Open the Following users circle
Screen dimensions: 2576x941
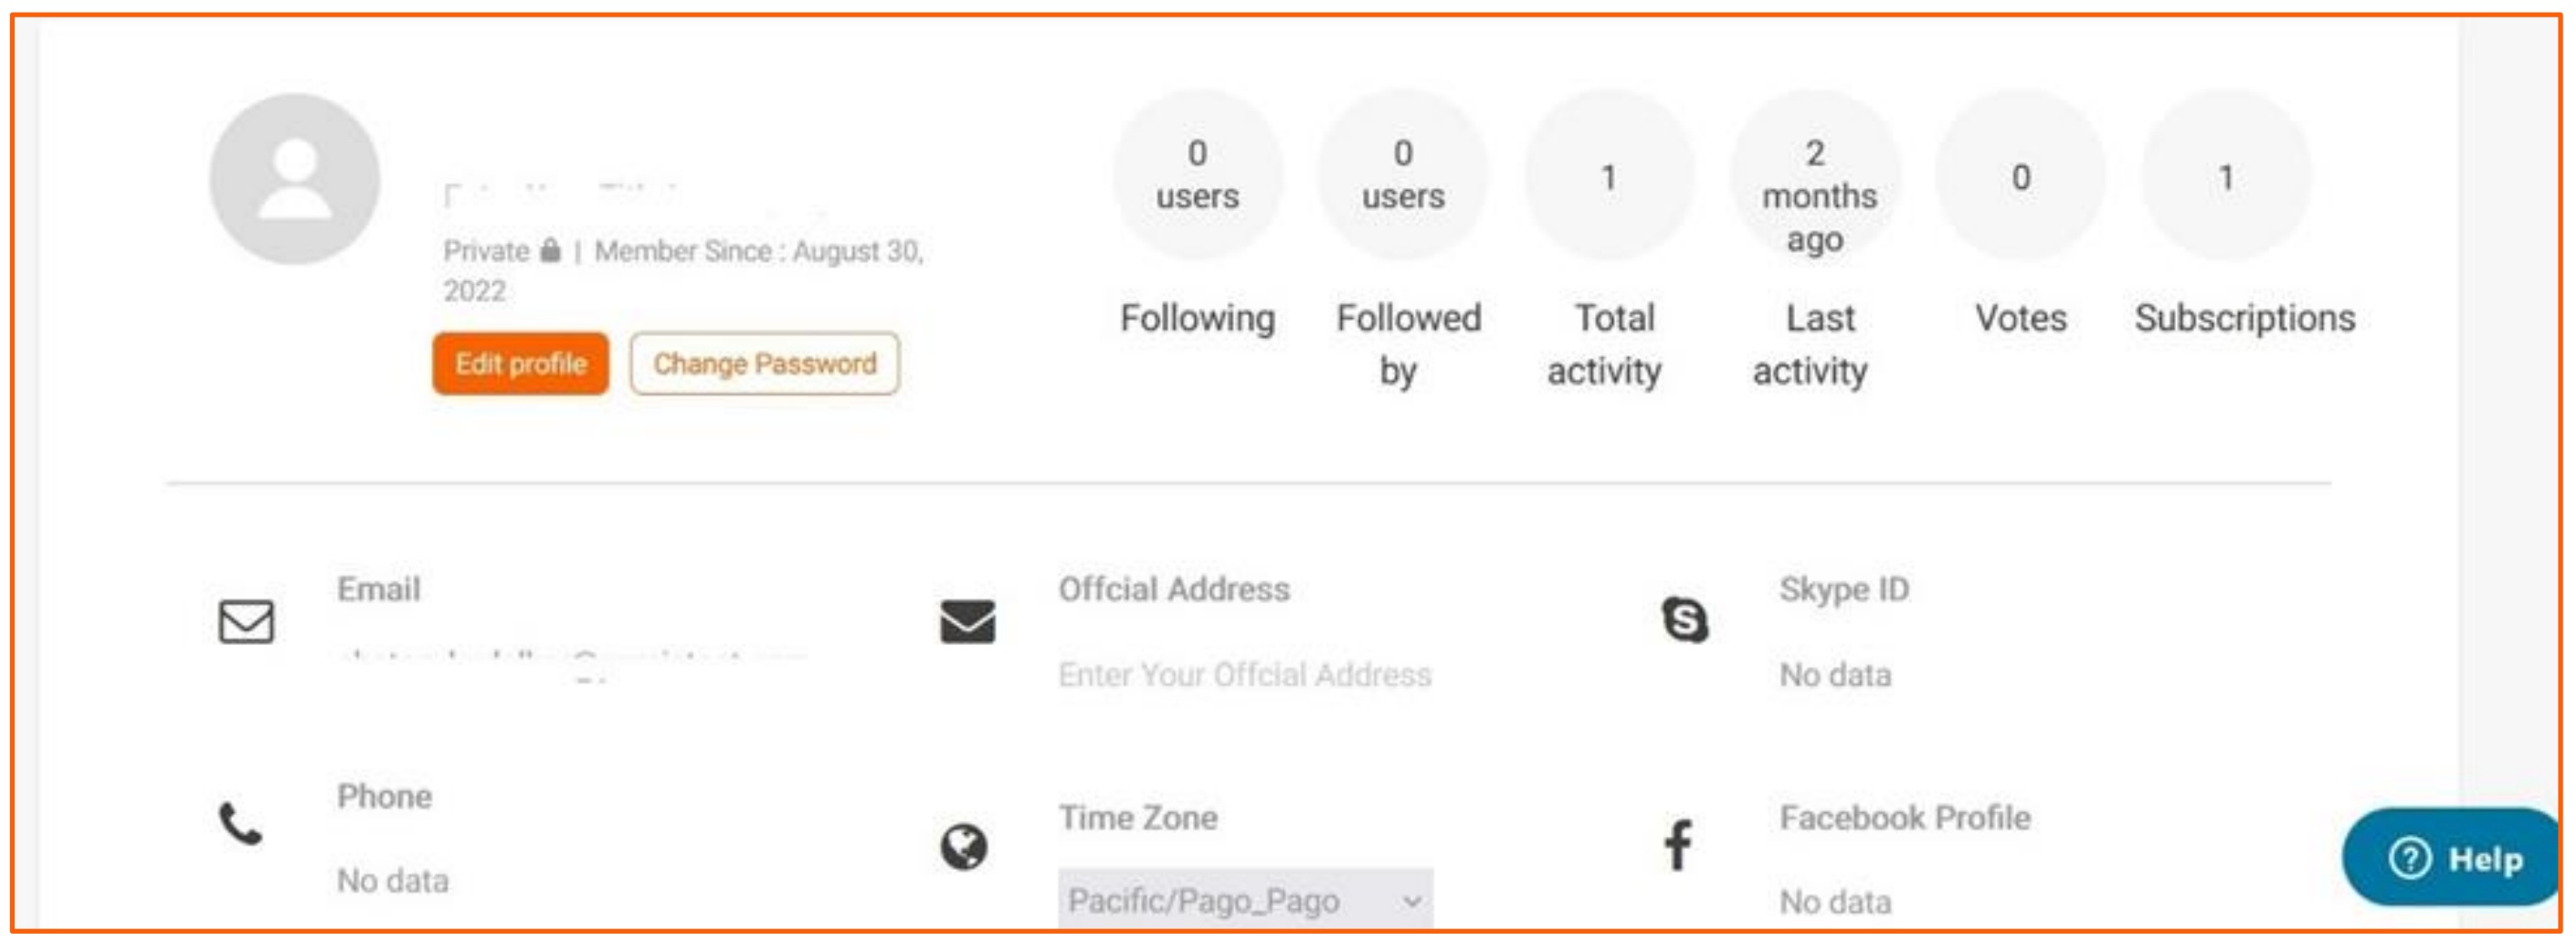1198,176
